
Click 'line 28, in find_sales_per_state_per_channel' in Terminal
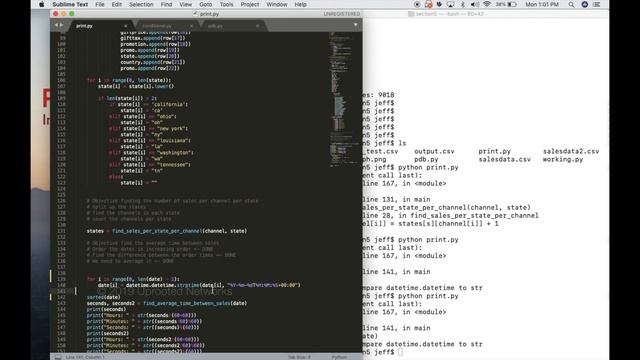click(x=451, y=216)
